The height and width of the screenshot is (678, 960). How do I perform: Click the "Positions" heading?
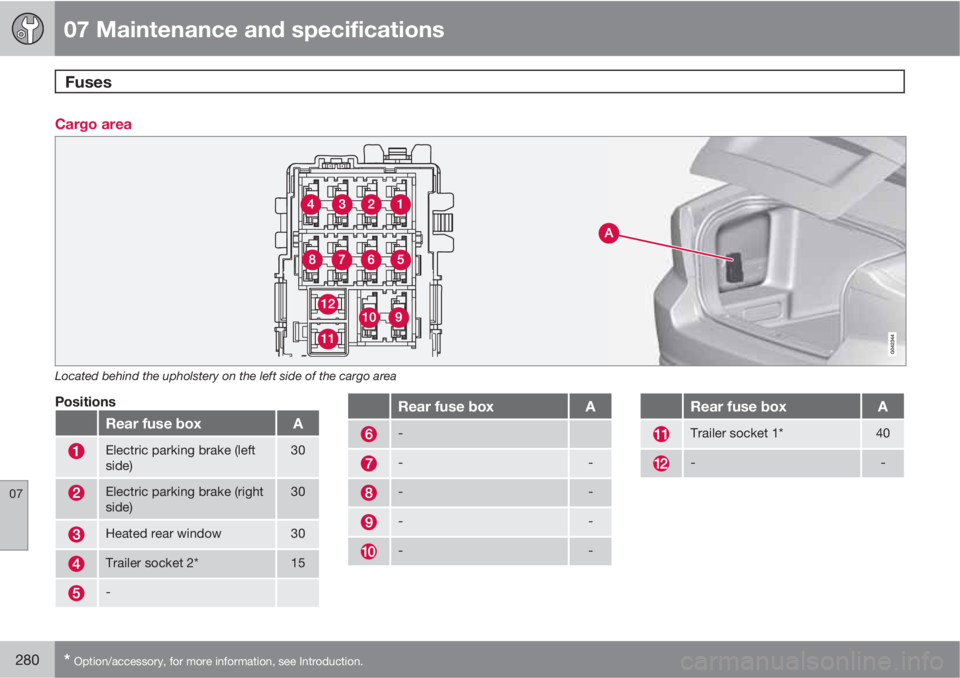click(85, 402)
